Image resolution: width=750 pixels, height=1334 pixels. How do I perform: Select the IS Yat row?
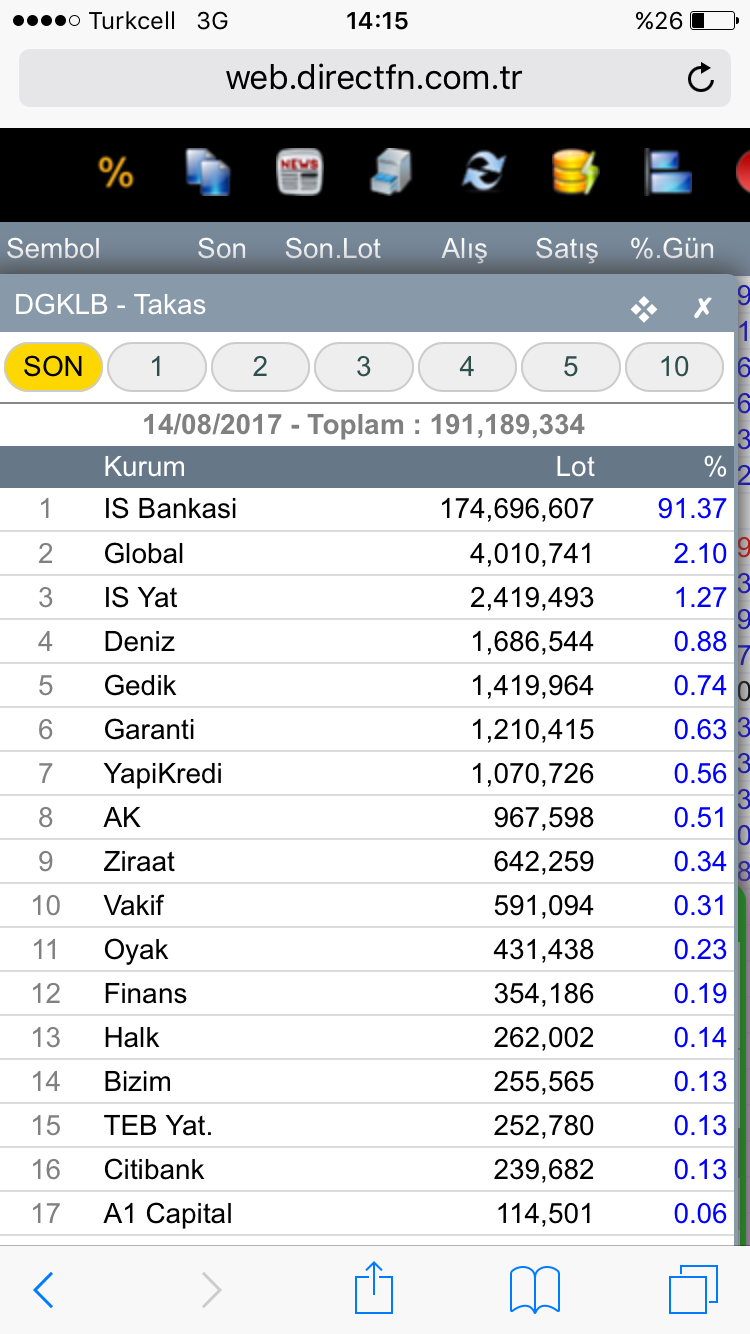coord(367,597)
